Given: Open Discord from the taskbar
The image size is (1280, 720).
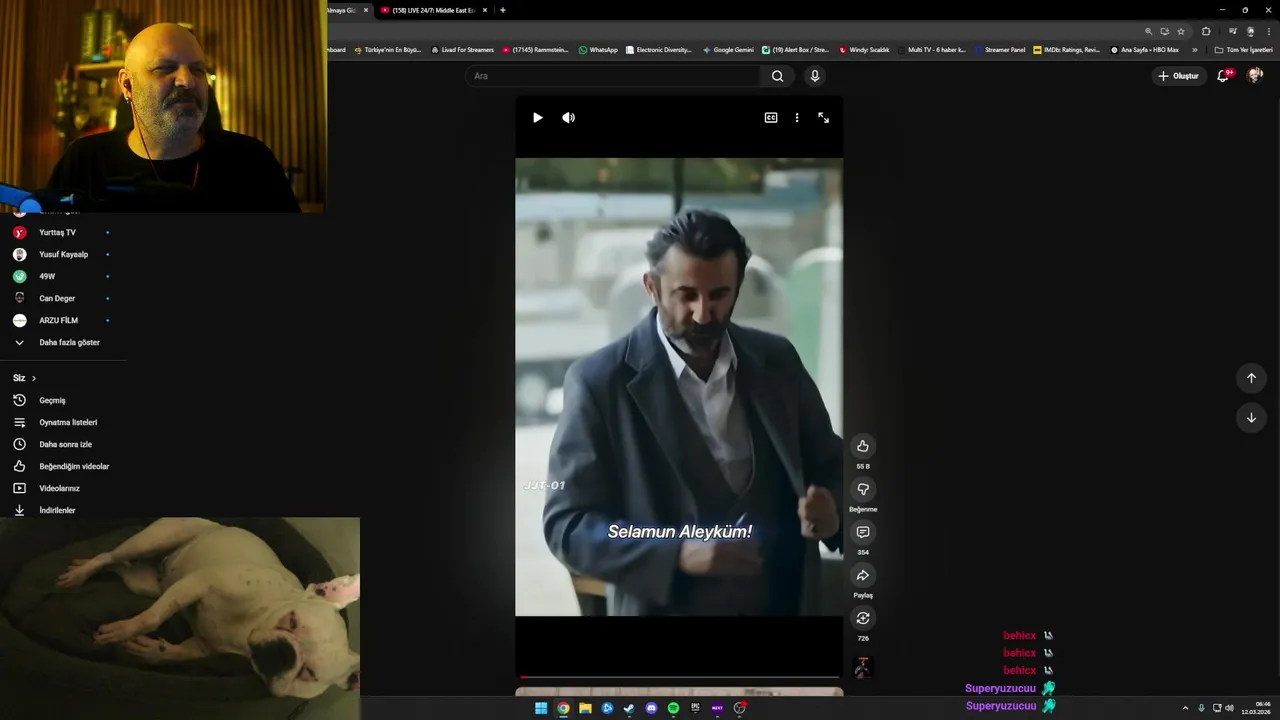Looking at the screenshot, I should (651, 708).
